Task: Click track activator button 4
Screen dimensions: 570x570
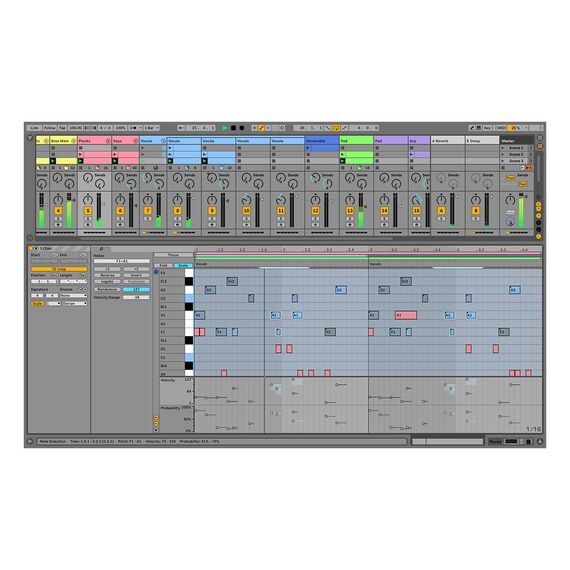Action: [58, 210]
